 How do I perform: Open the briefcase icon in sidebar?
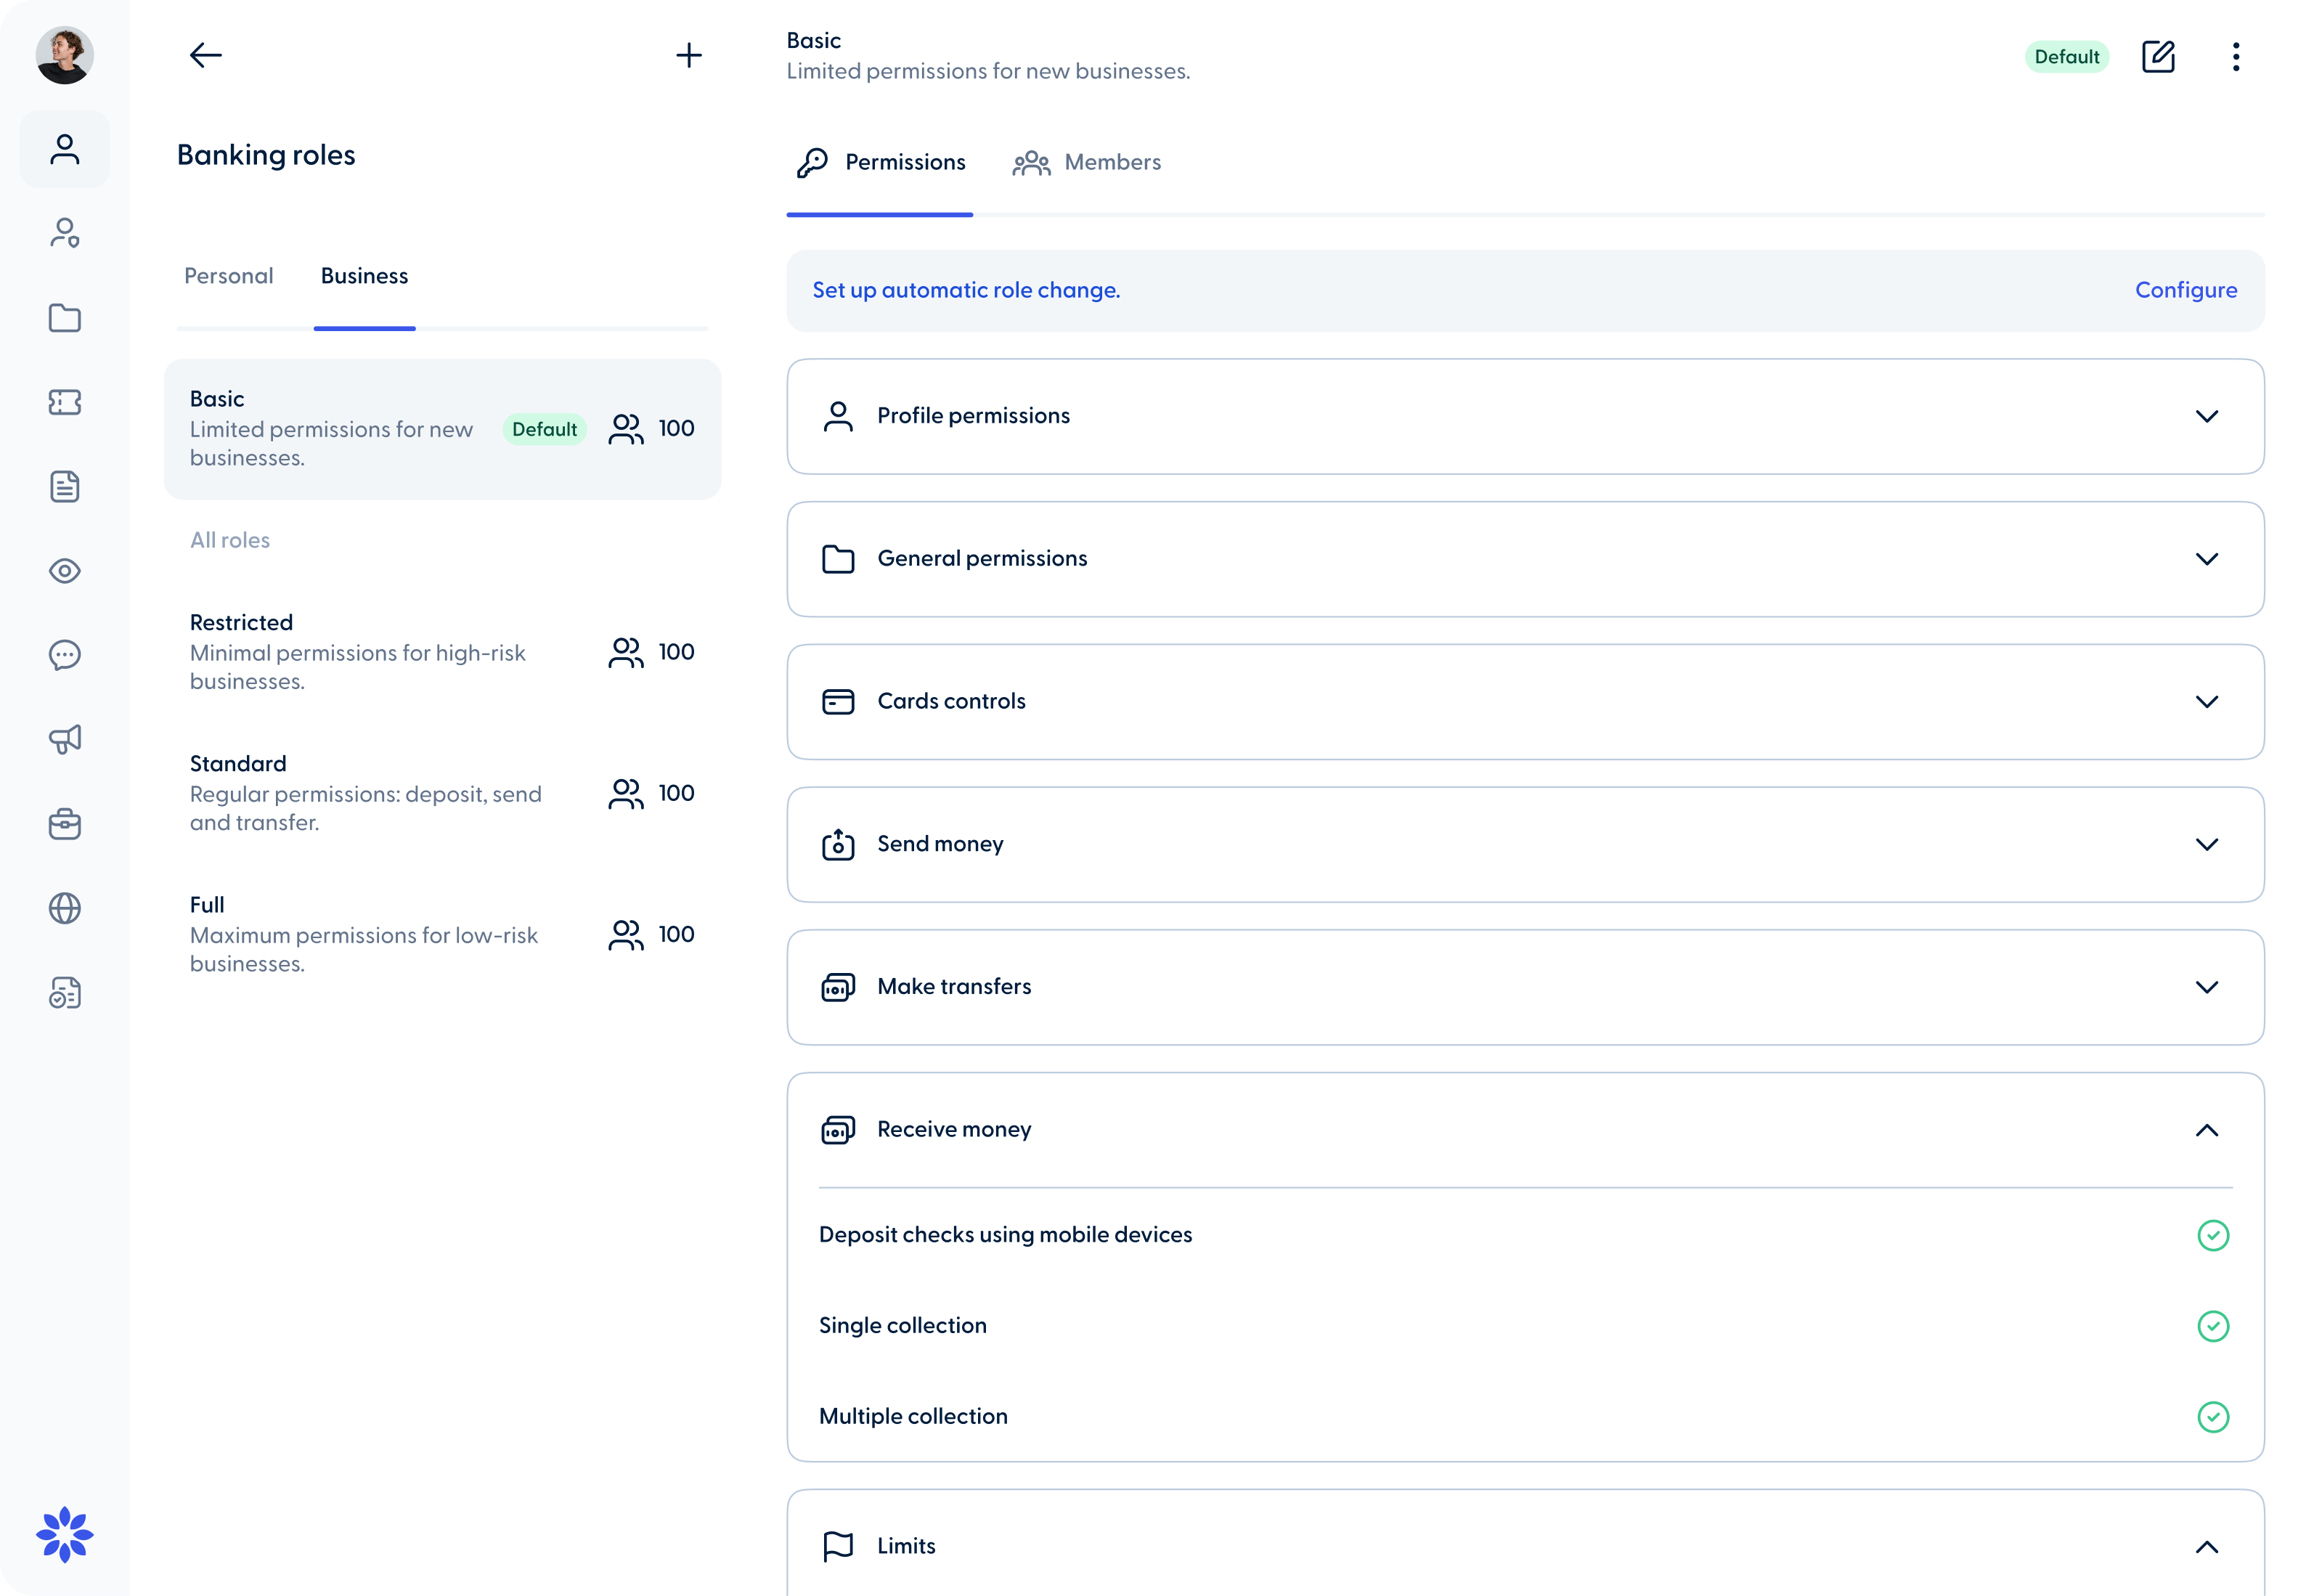coord(65,824)
